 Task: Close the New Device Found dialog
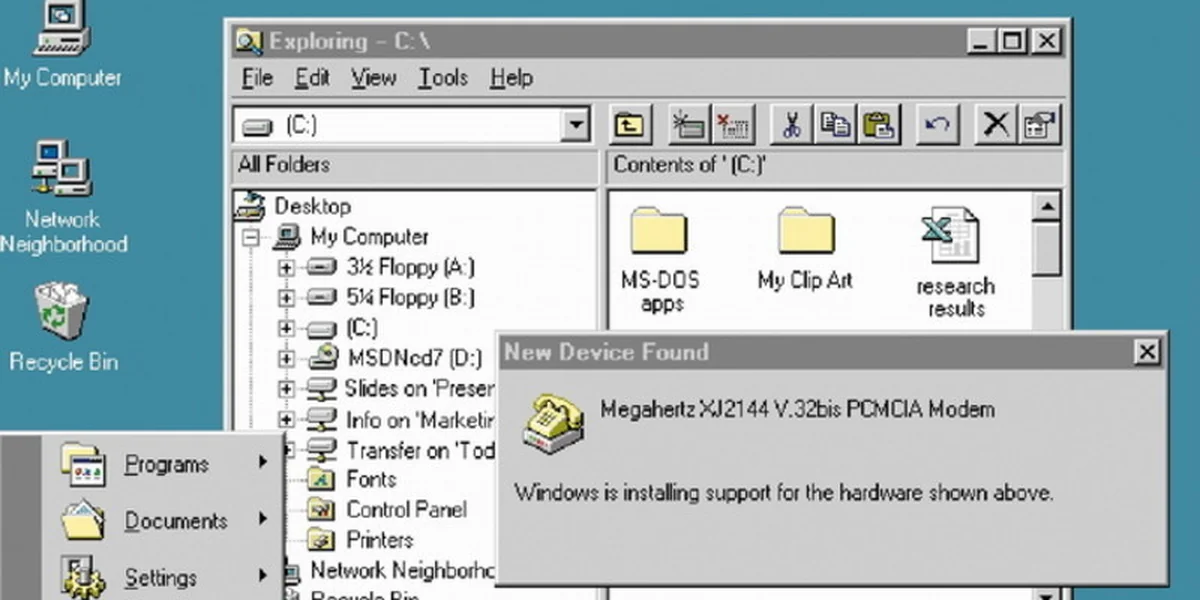point(1146,352)
